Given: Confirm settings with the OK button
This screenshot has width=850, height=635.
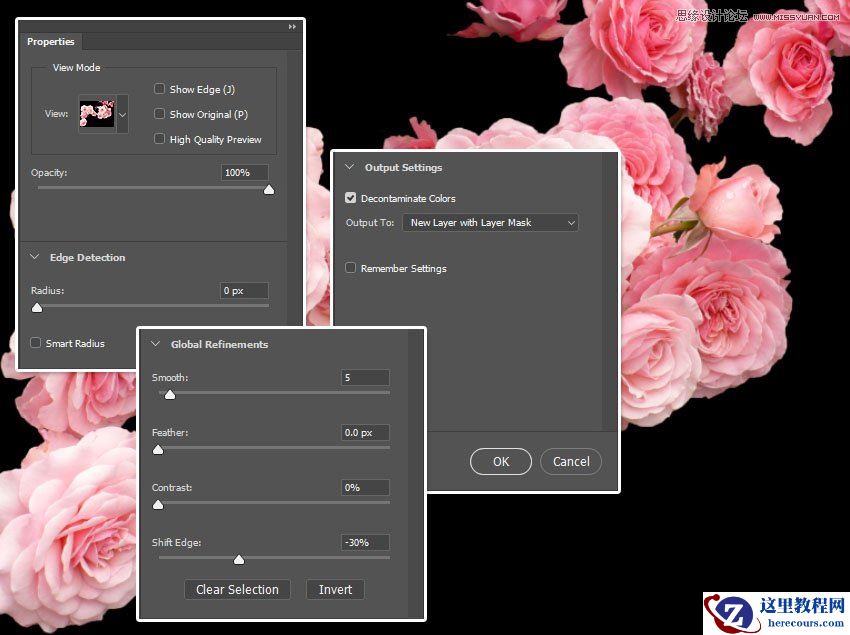Looking at the screenshot, I should pyautogui.click(x=500, y=461).
